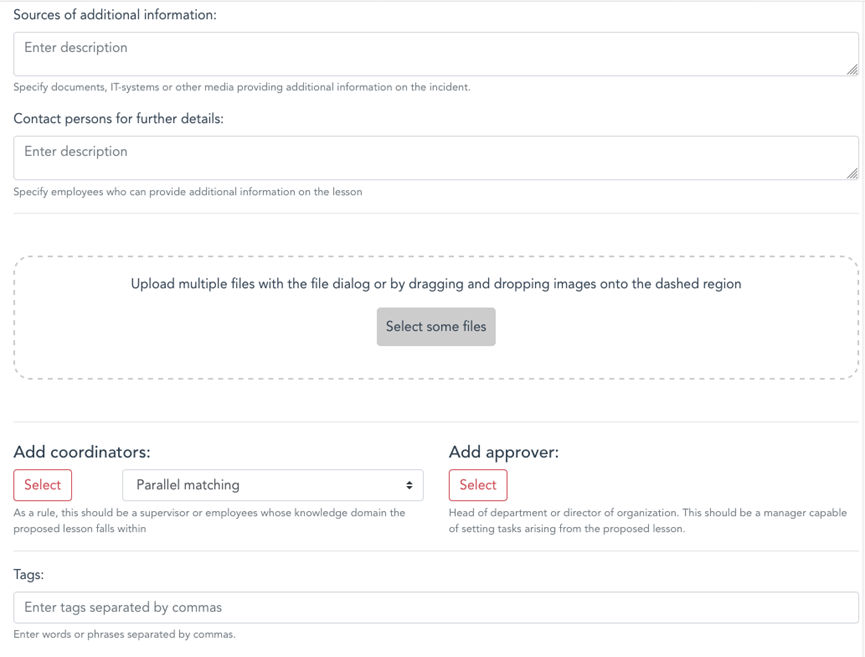Click the coordinators helper text about supervisors
Viewport: 865px width, 657px height.
pos(209,521)
